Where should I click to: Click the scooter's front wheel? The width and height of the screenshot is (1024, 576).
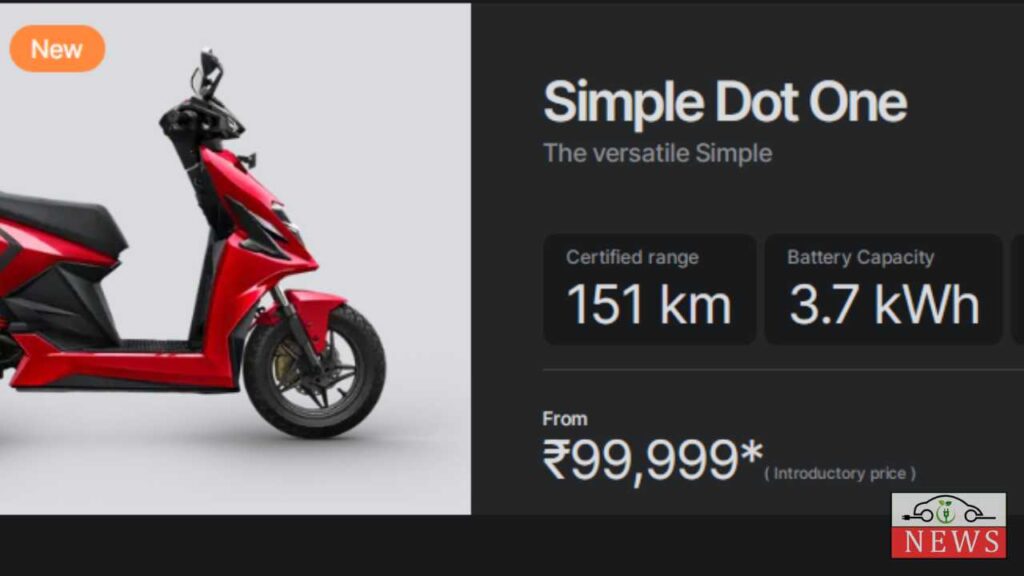pos(315,370)
